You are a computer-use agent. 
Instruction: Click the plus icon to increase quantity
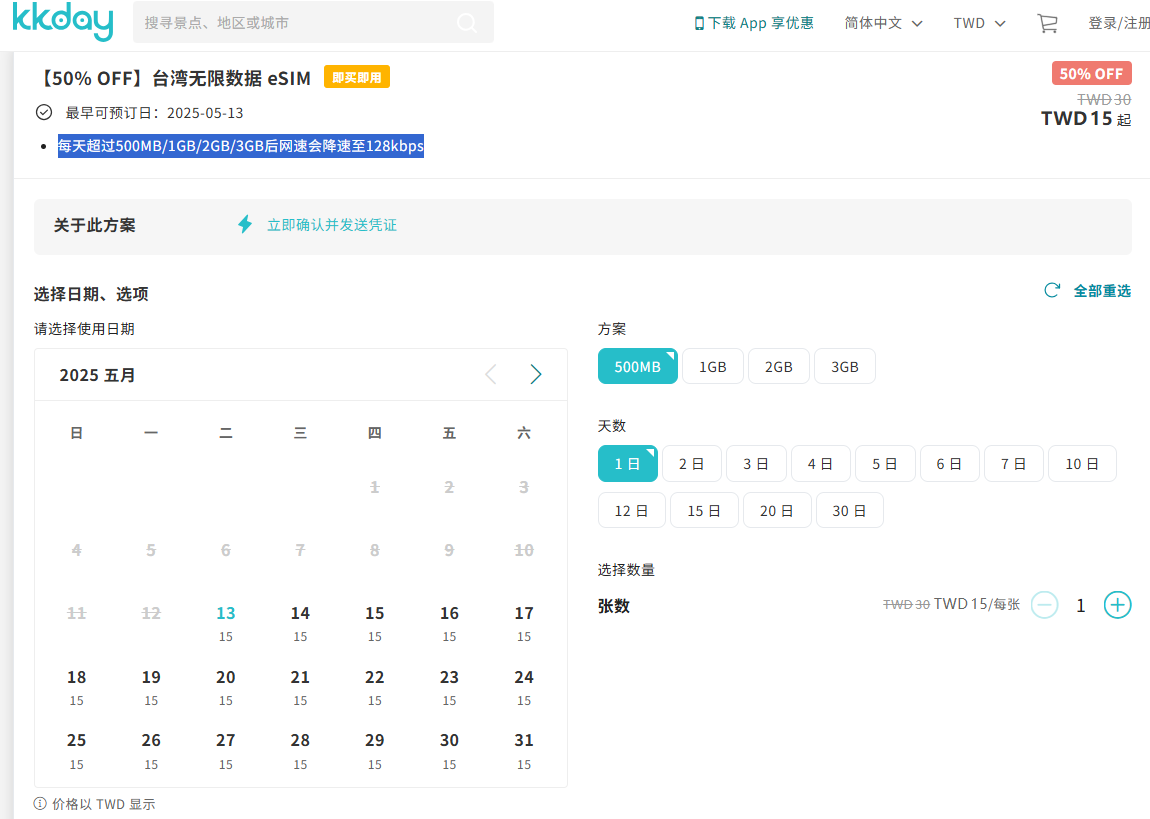(1117, 605)
